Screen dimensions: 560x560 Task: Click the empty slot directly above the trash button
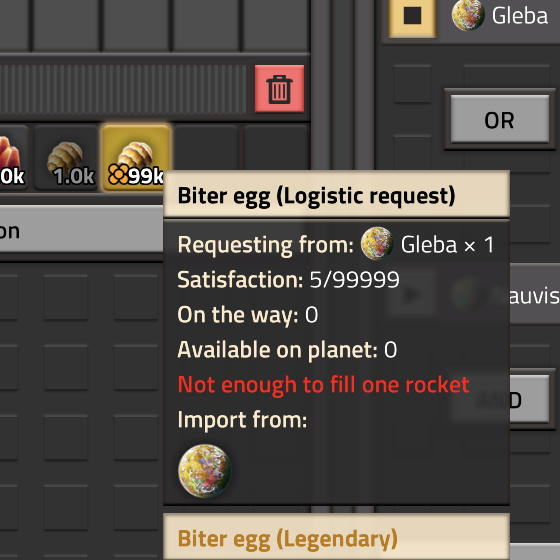[276, 24]
